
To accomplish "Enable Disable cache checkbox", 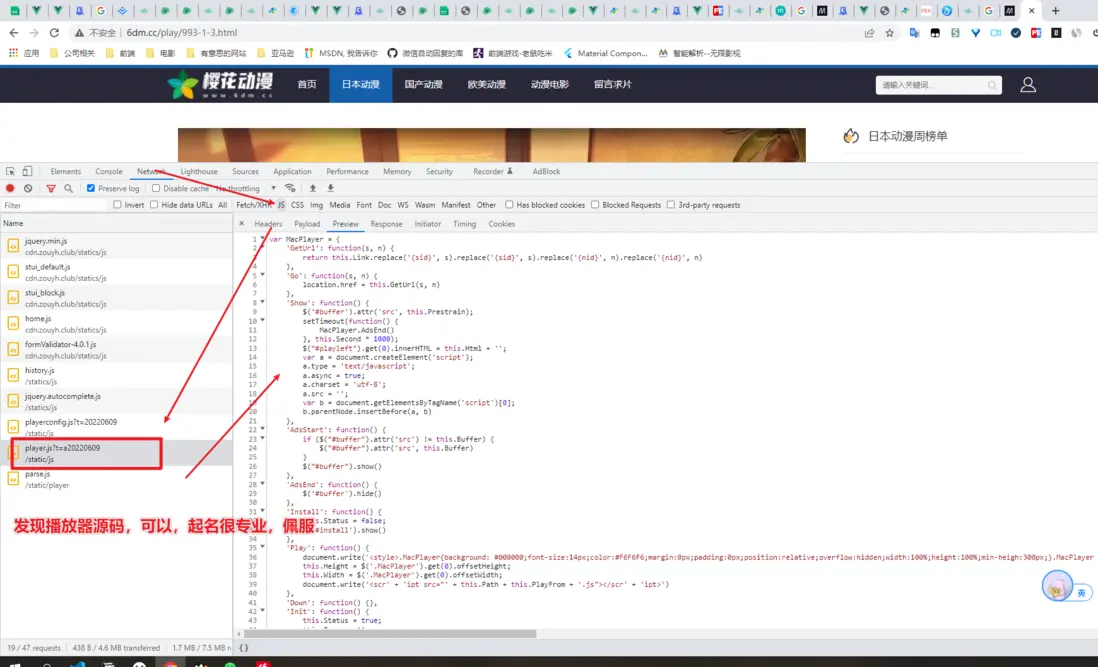I will (x=155, y=188).
